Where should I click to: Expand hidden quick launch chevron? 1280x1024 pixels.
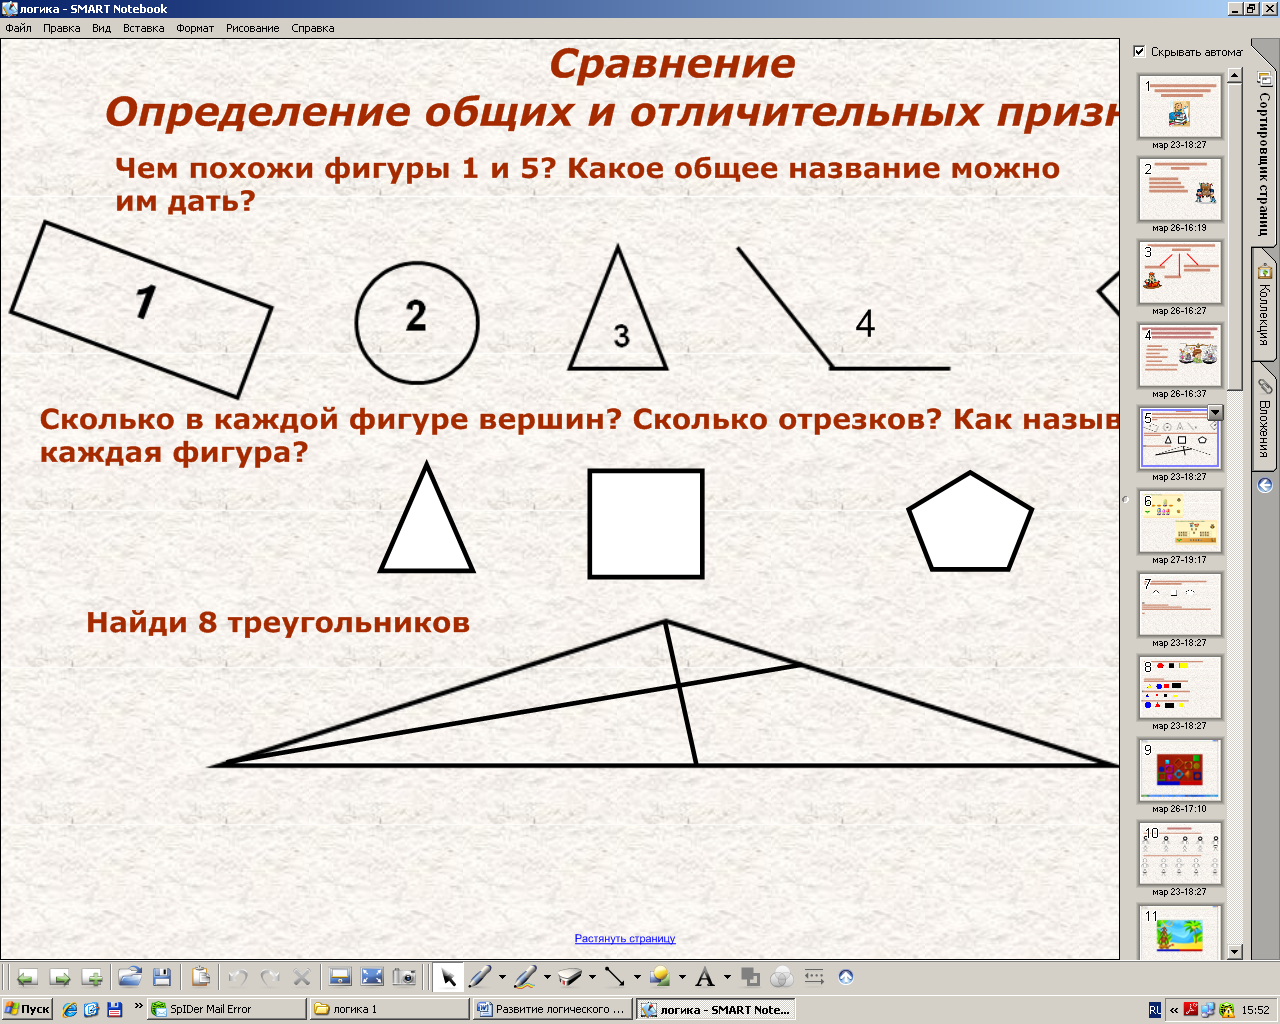(139, 1008)
